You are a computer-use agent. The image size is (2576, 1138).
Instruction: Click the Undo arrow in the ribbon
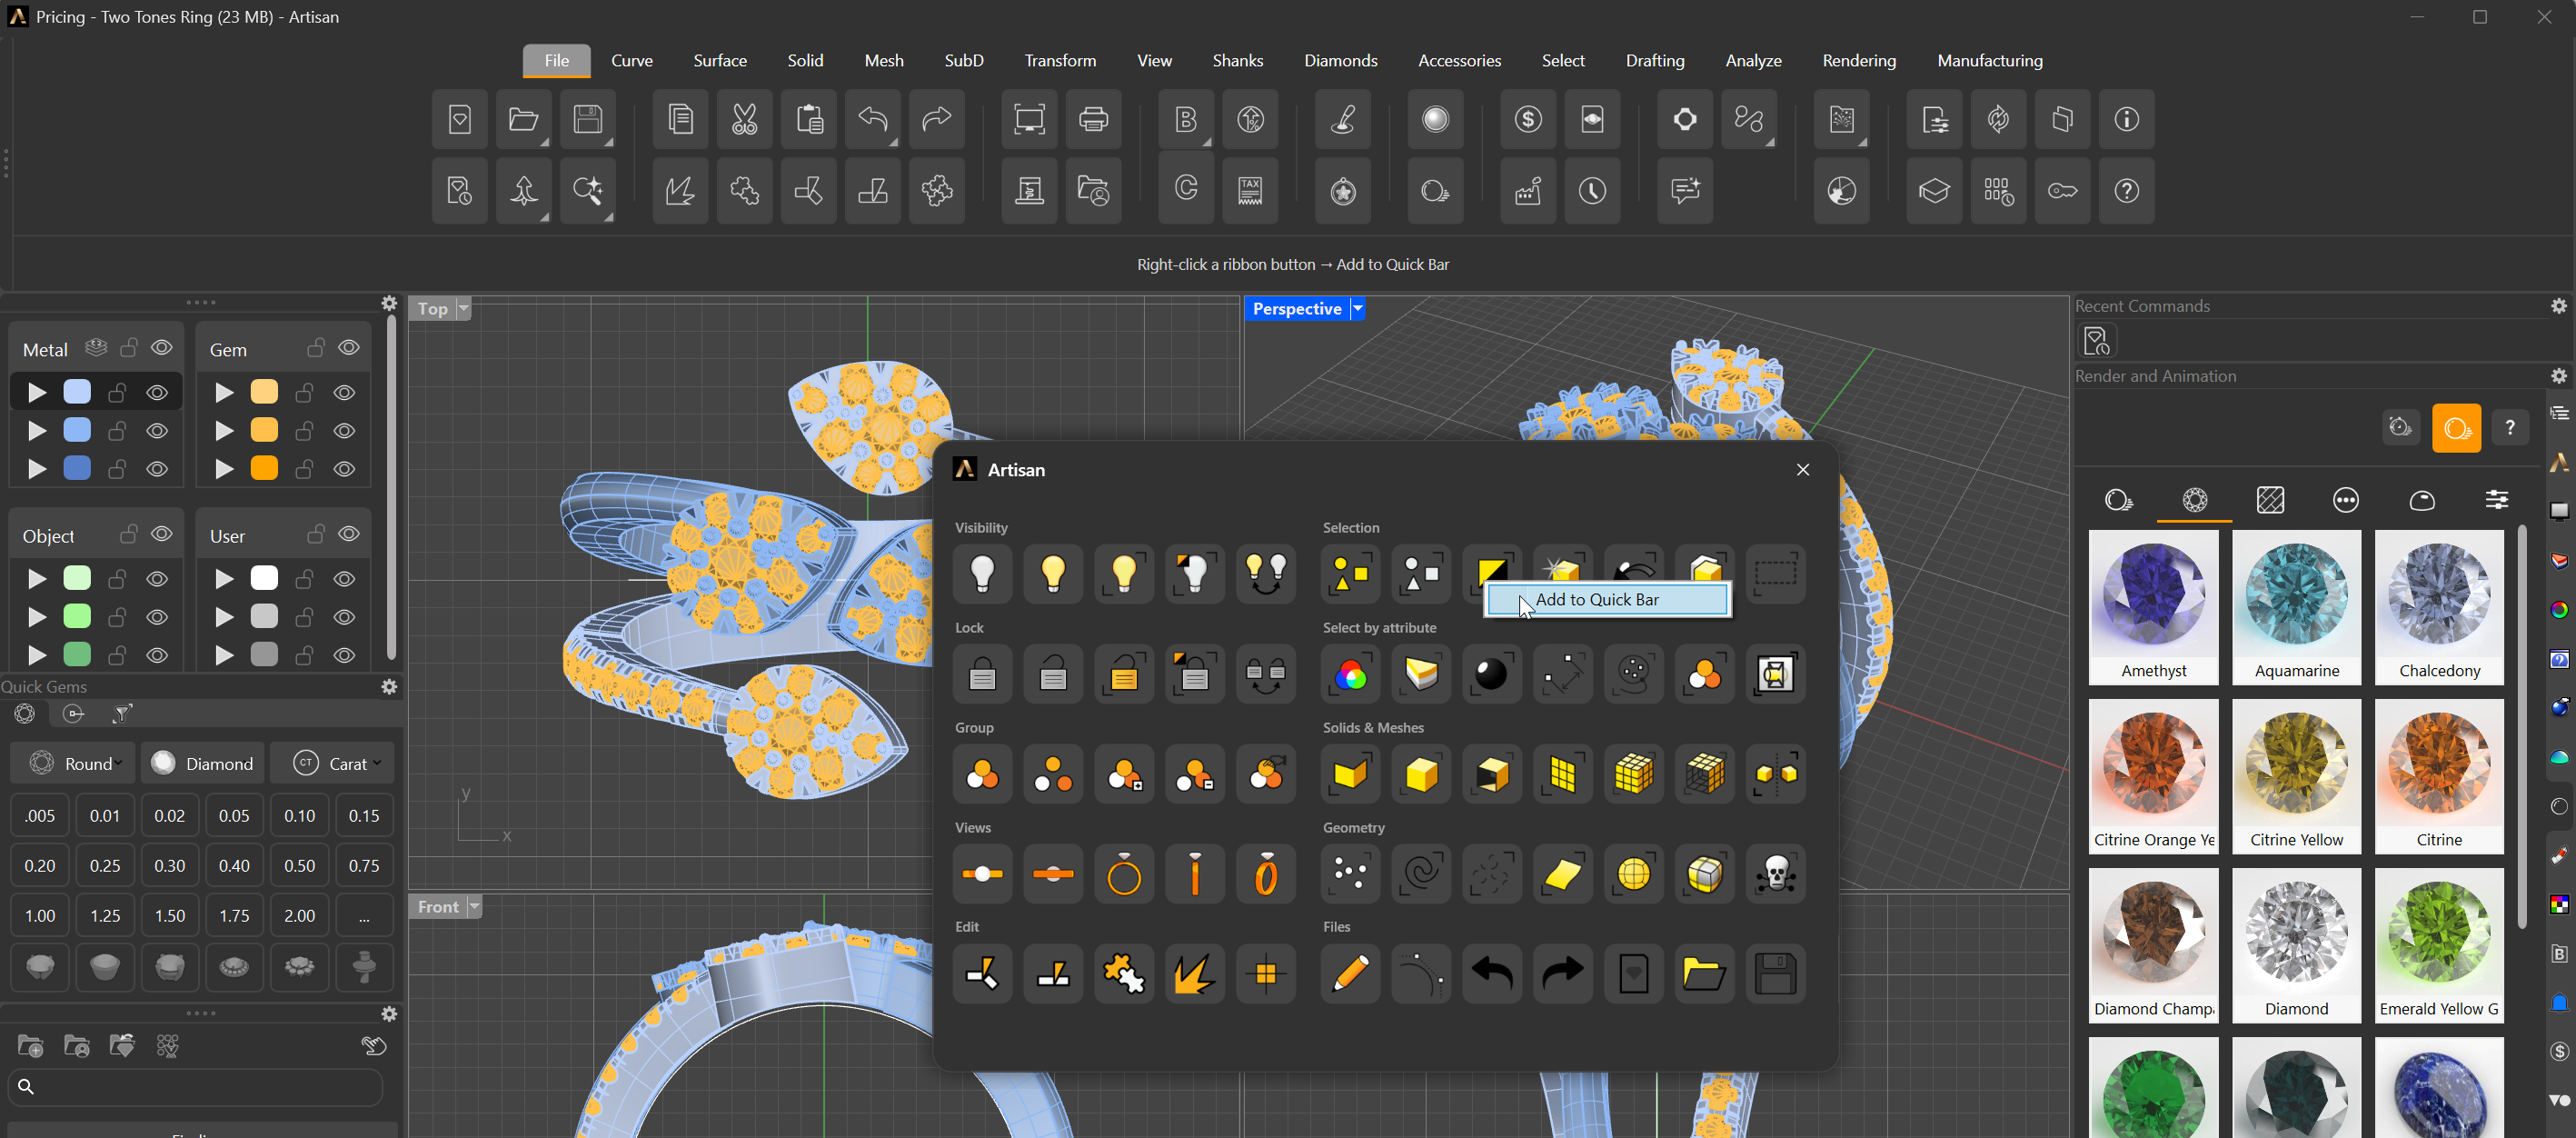[x=873, y=120]
